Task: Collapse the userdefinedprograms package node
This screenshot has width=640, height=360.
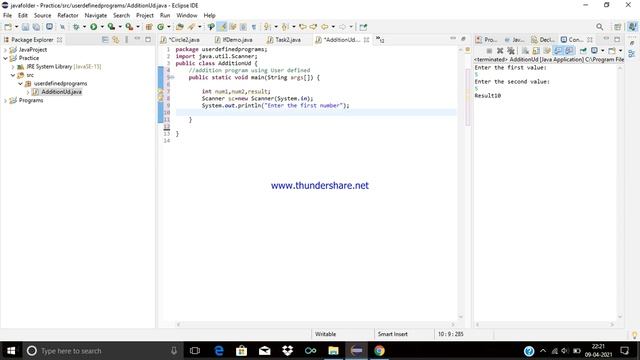Action: 20,83
